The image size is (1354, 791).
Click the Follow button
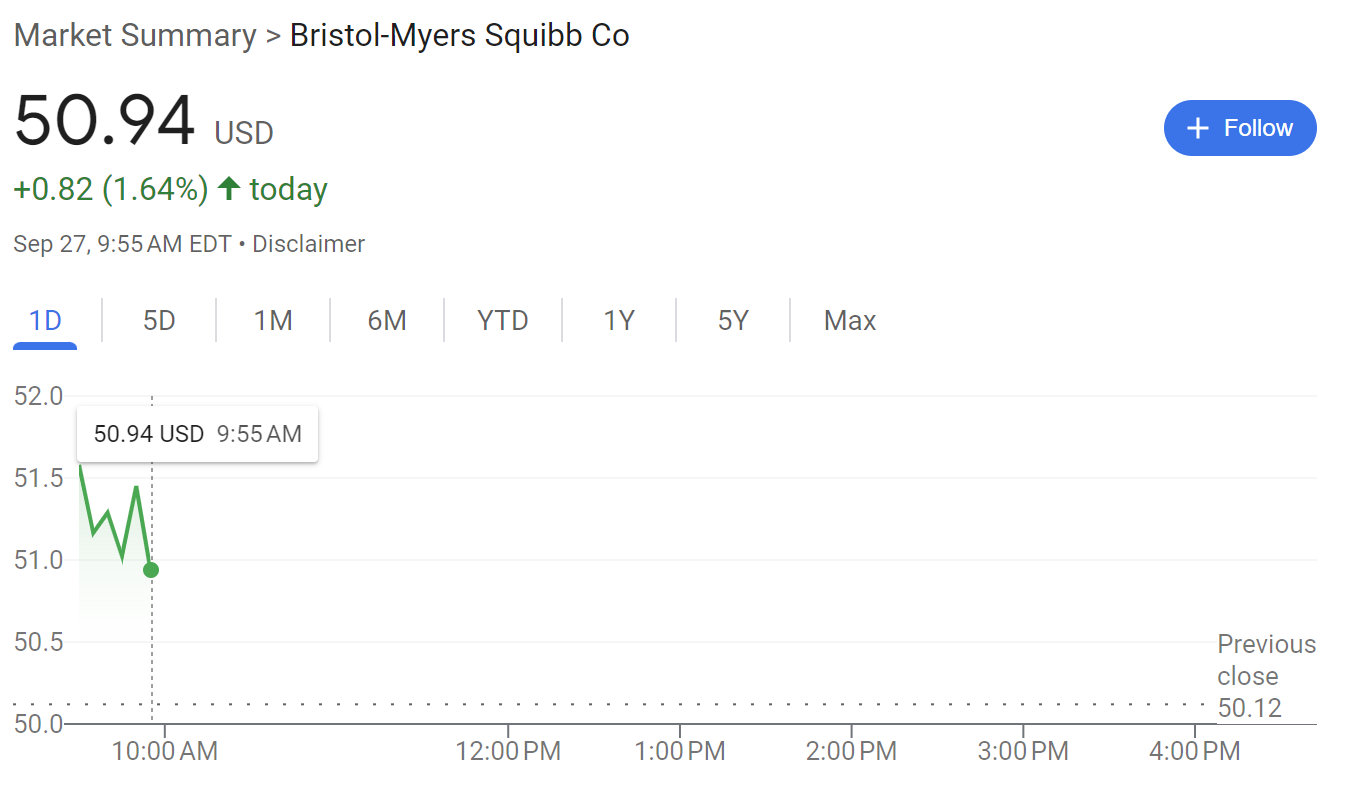tap(1239, 128)
